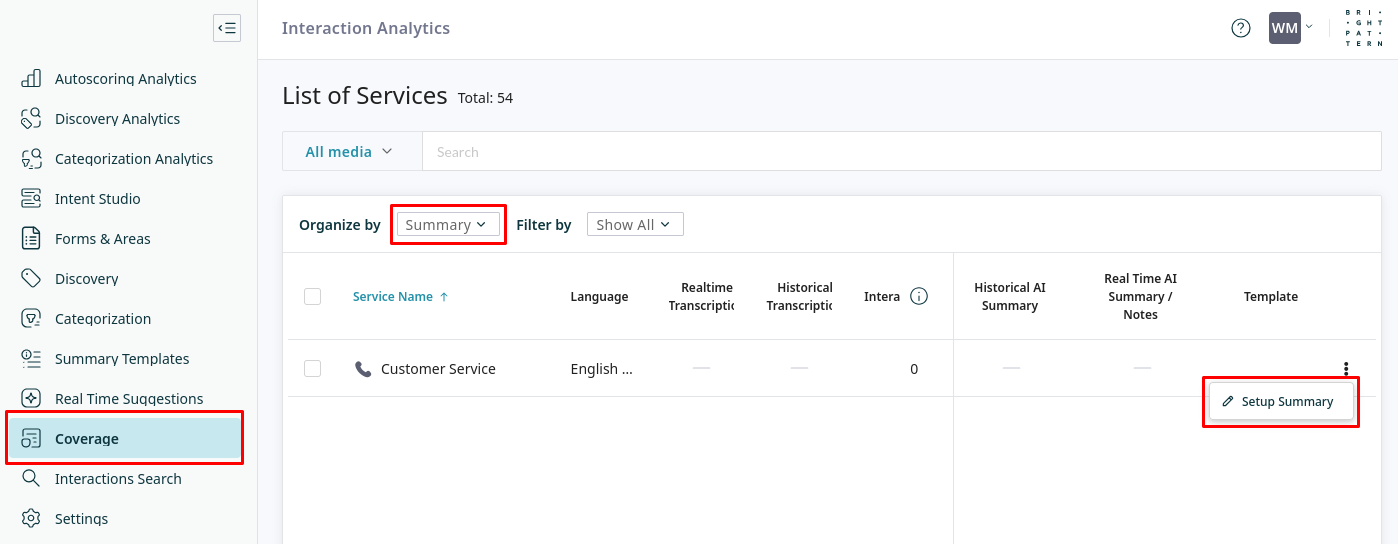The height and width of the screenshot is (544, 1398).
Task: Tick the Customer Service row checkbox
Action: (313, 369)
